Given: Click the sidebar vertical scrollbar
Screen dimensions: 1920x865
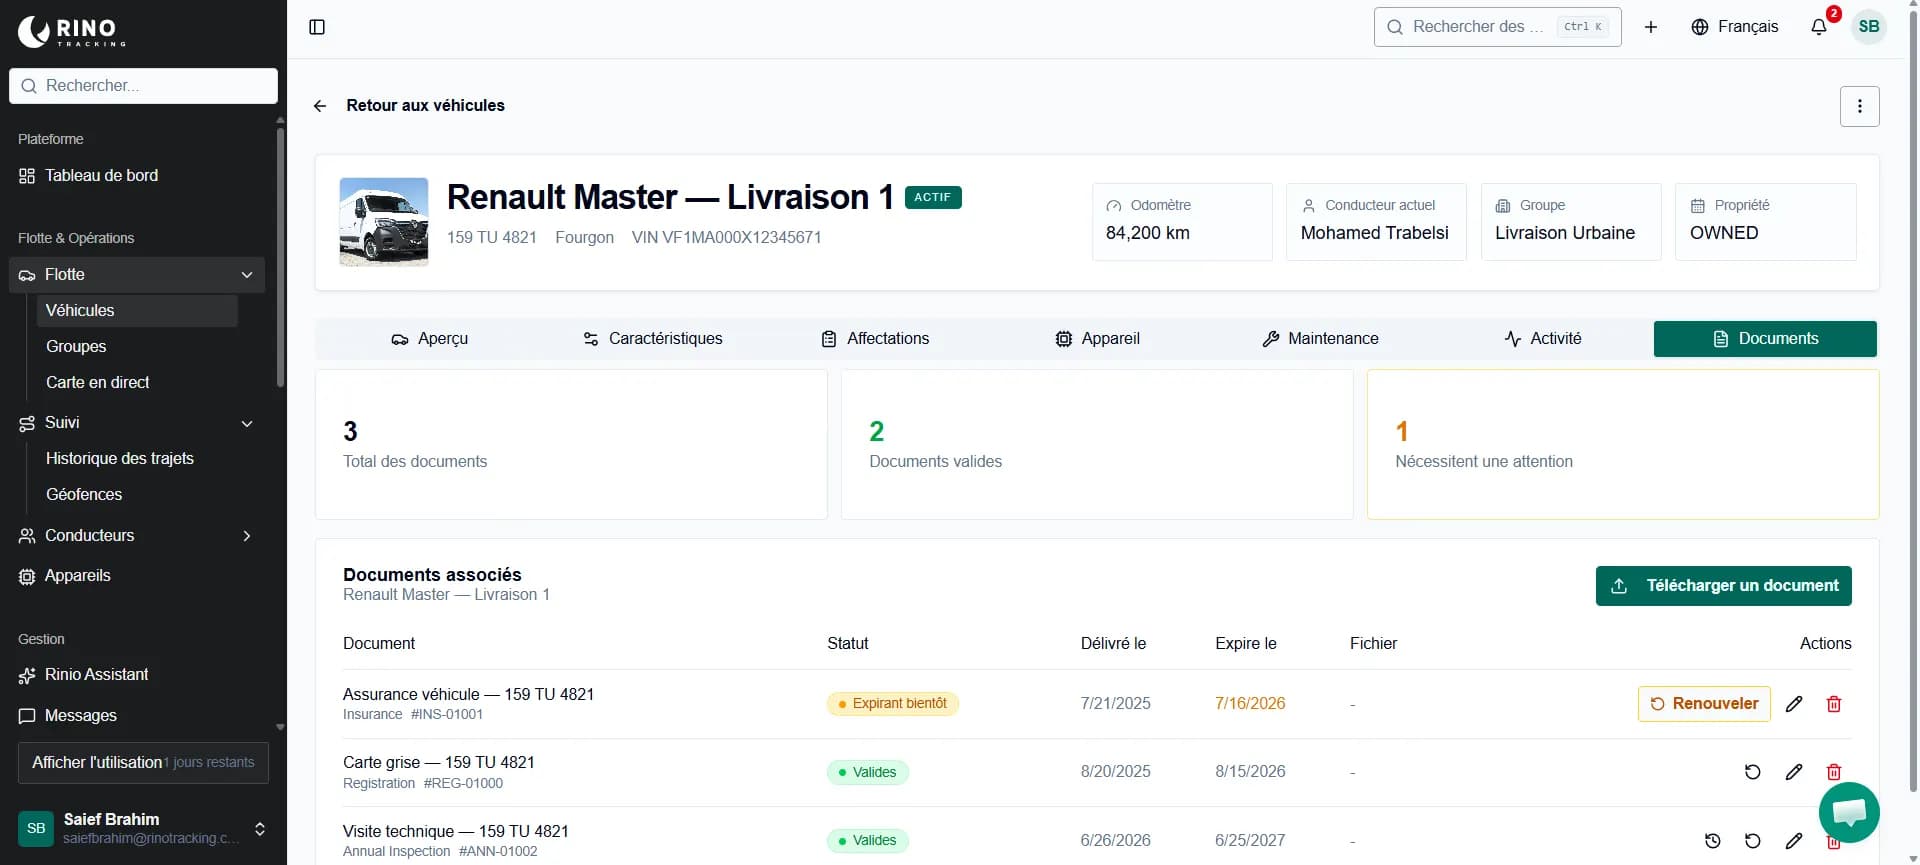Looking at the screenshot, I should 280,255.
